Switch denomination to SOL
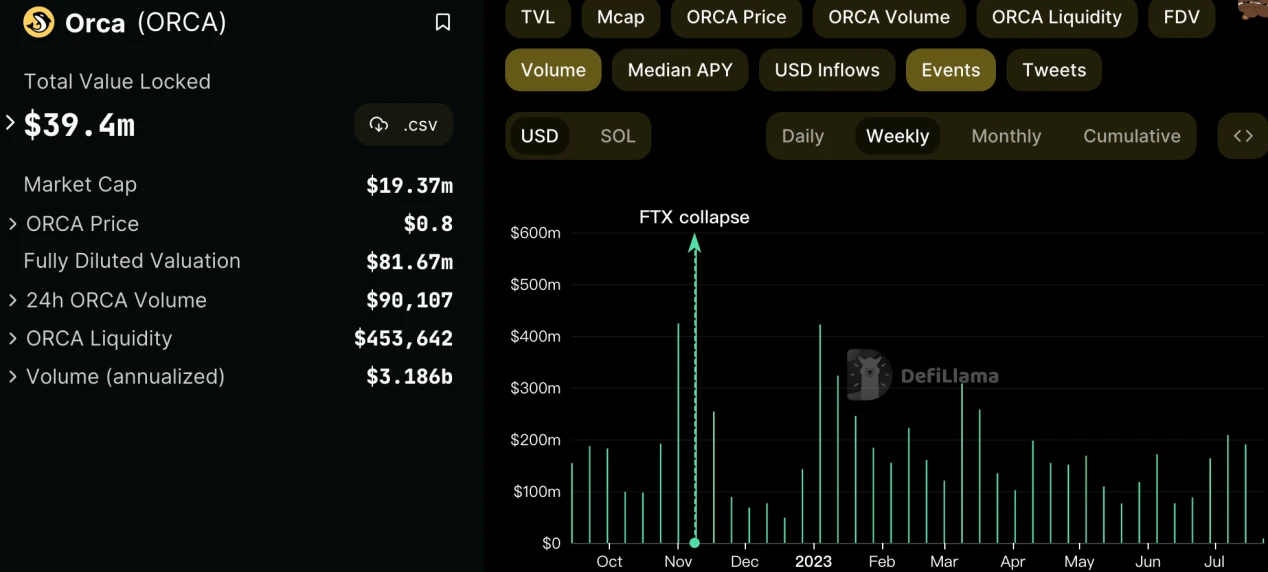 tap(617, 136)
